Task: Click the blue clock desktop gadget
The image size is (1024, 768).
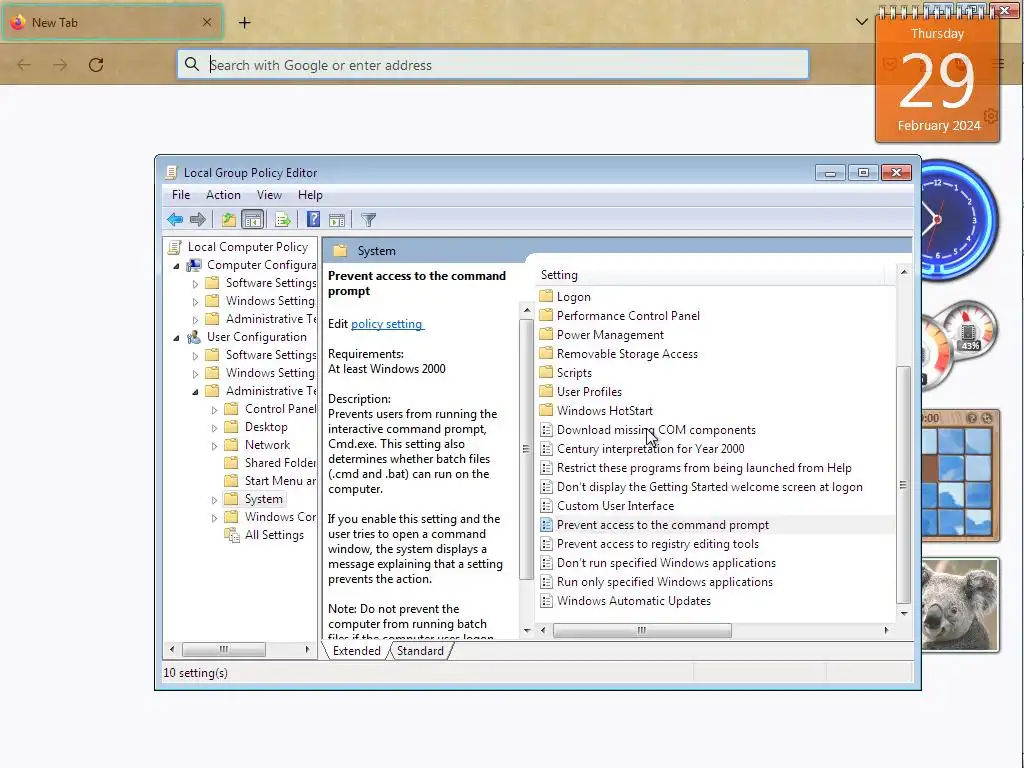Action: (x=959, y=221)
